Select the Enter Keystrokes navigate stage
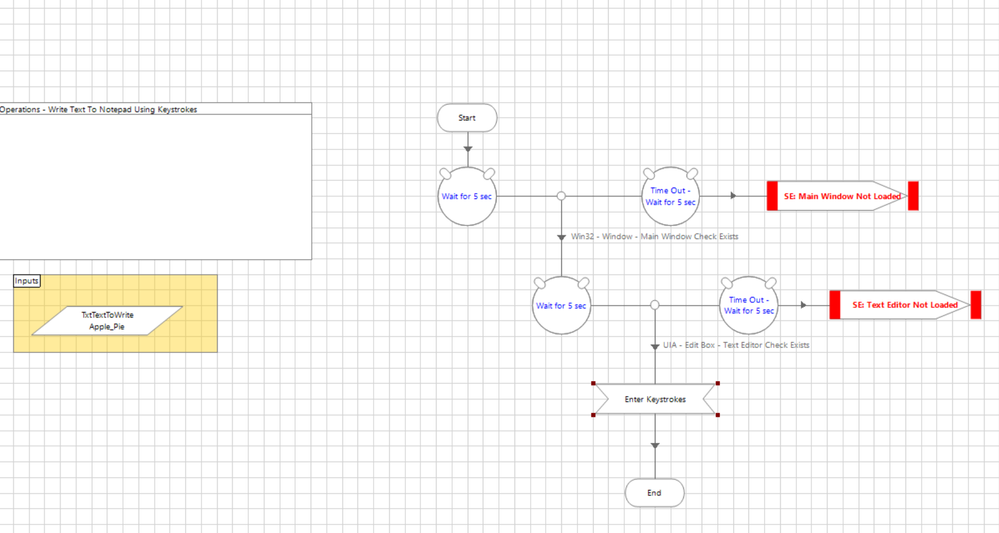The image size is (999, 533). coord(655,399)
